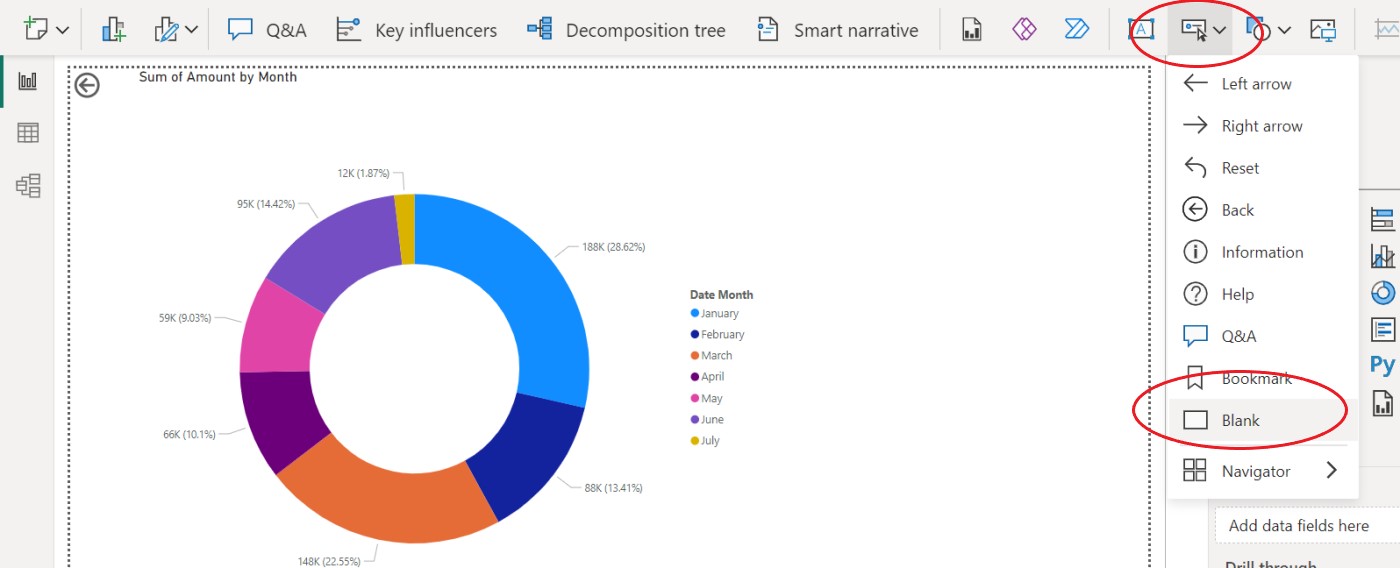Collapse the Buttons dropdown arrow

tap(1220, 31)
